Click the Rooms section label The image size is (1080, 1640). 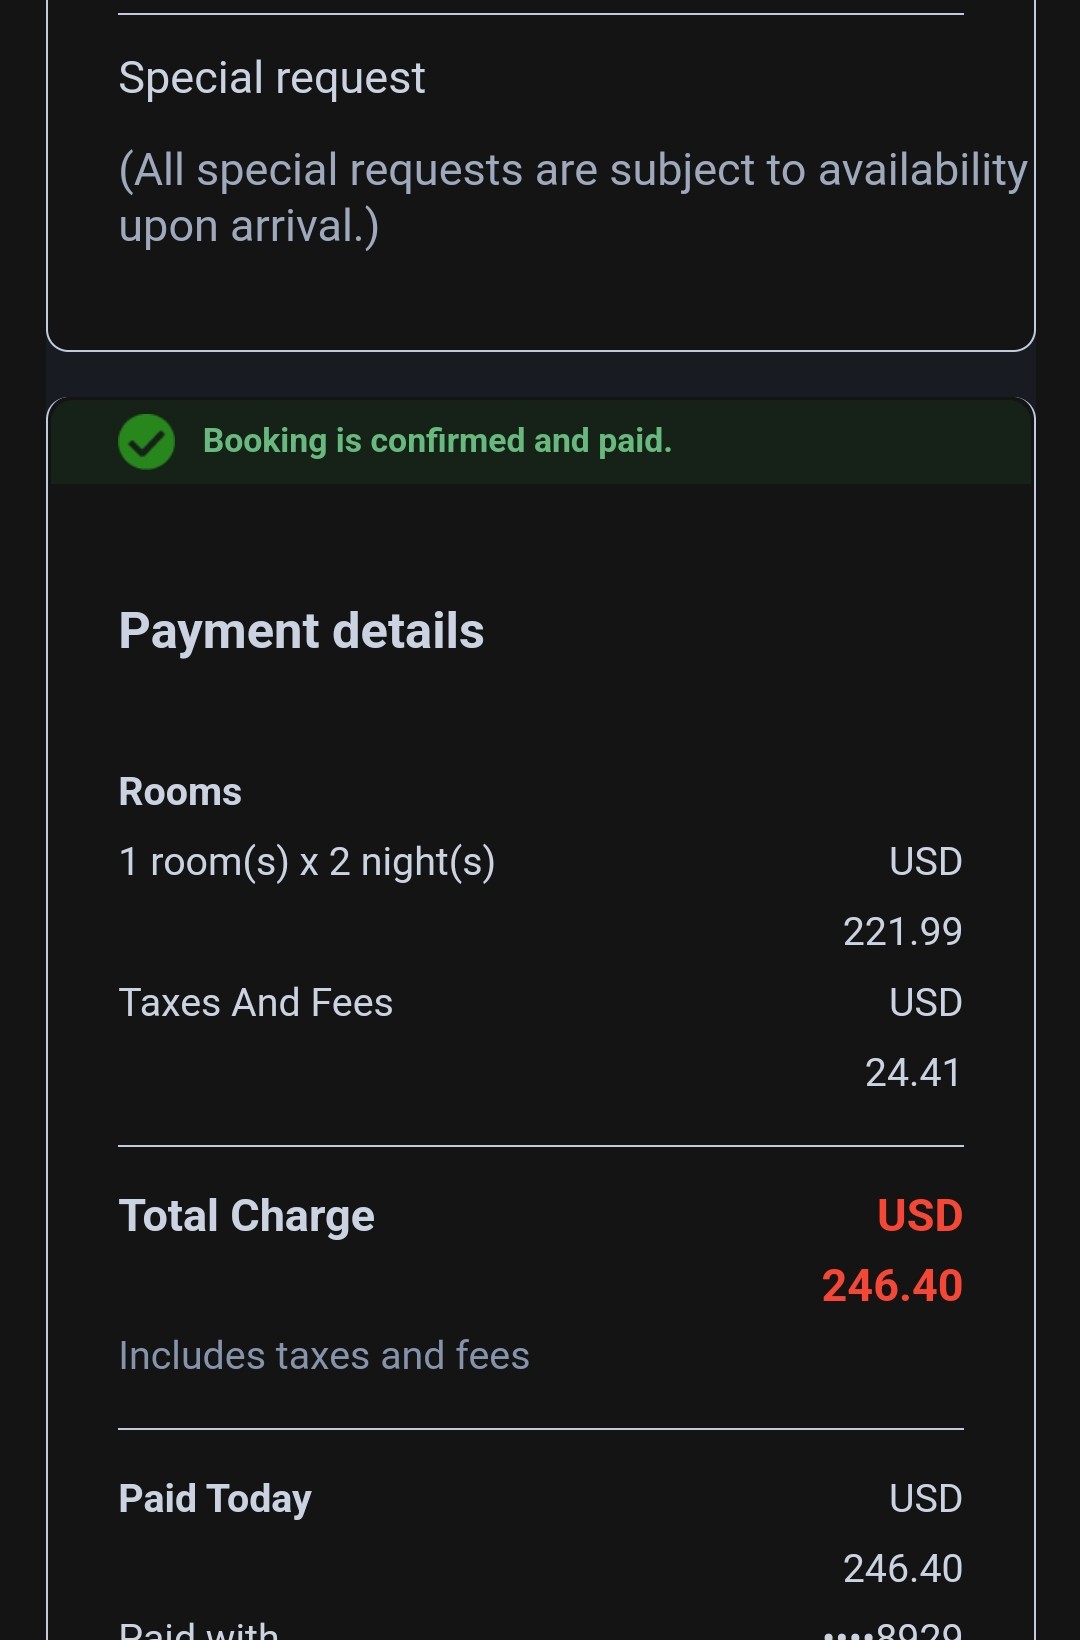[180, 792]
